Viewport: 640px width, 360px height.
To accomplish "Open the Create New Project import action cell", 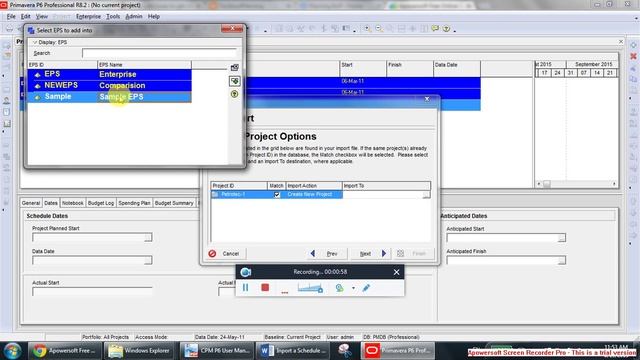I will coord(313,194).
